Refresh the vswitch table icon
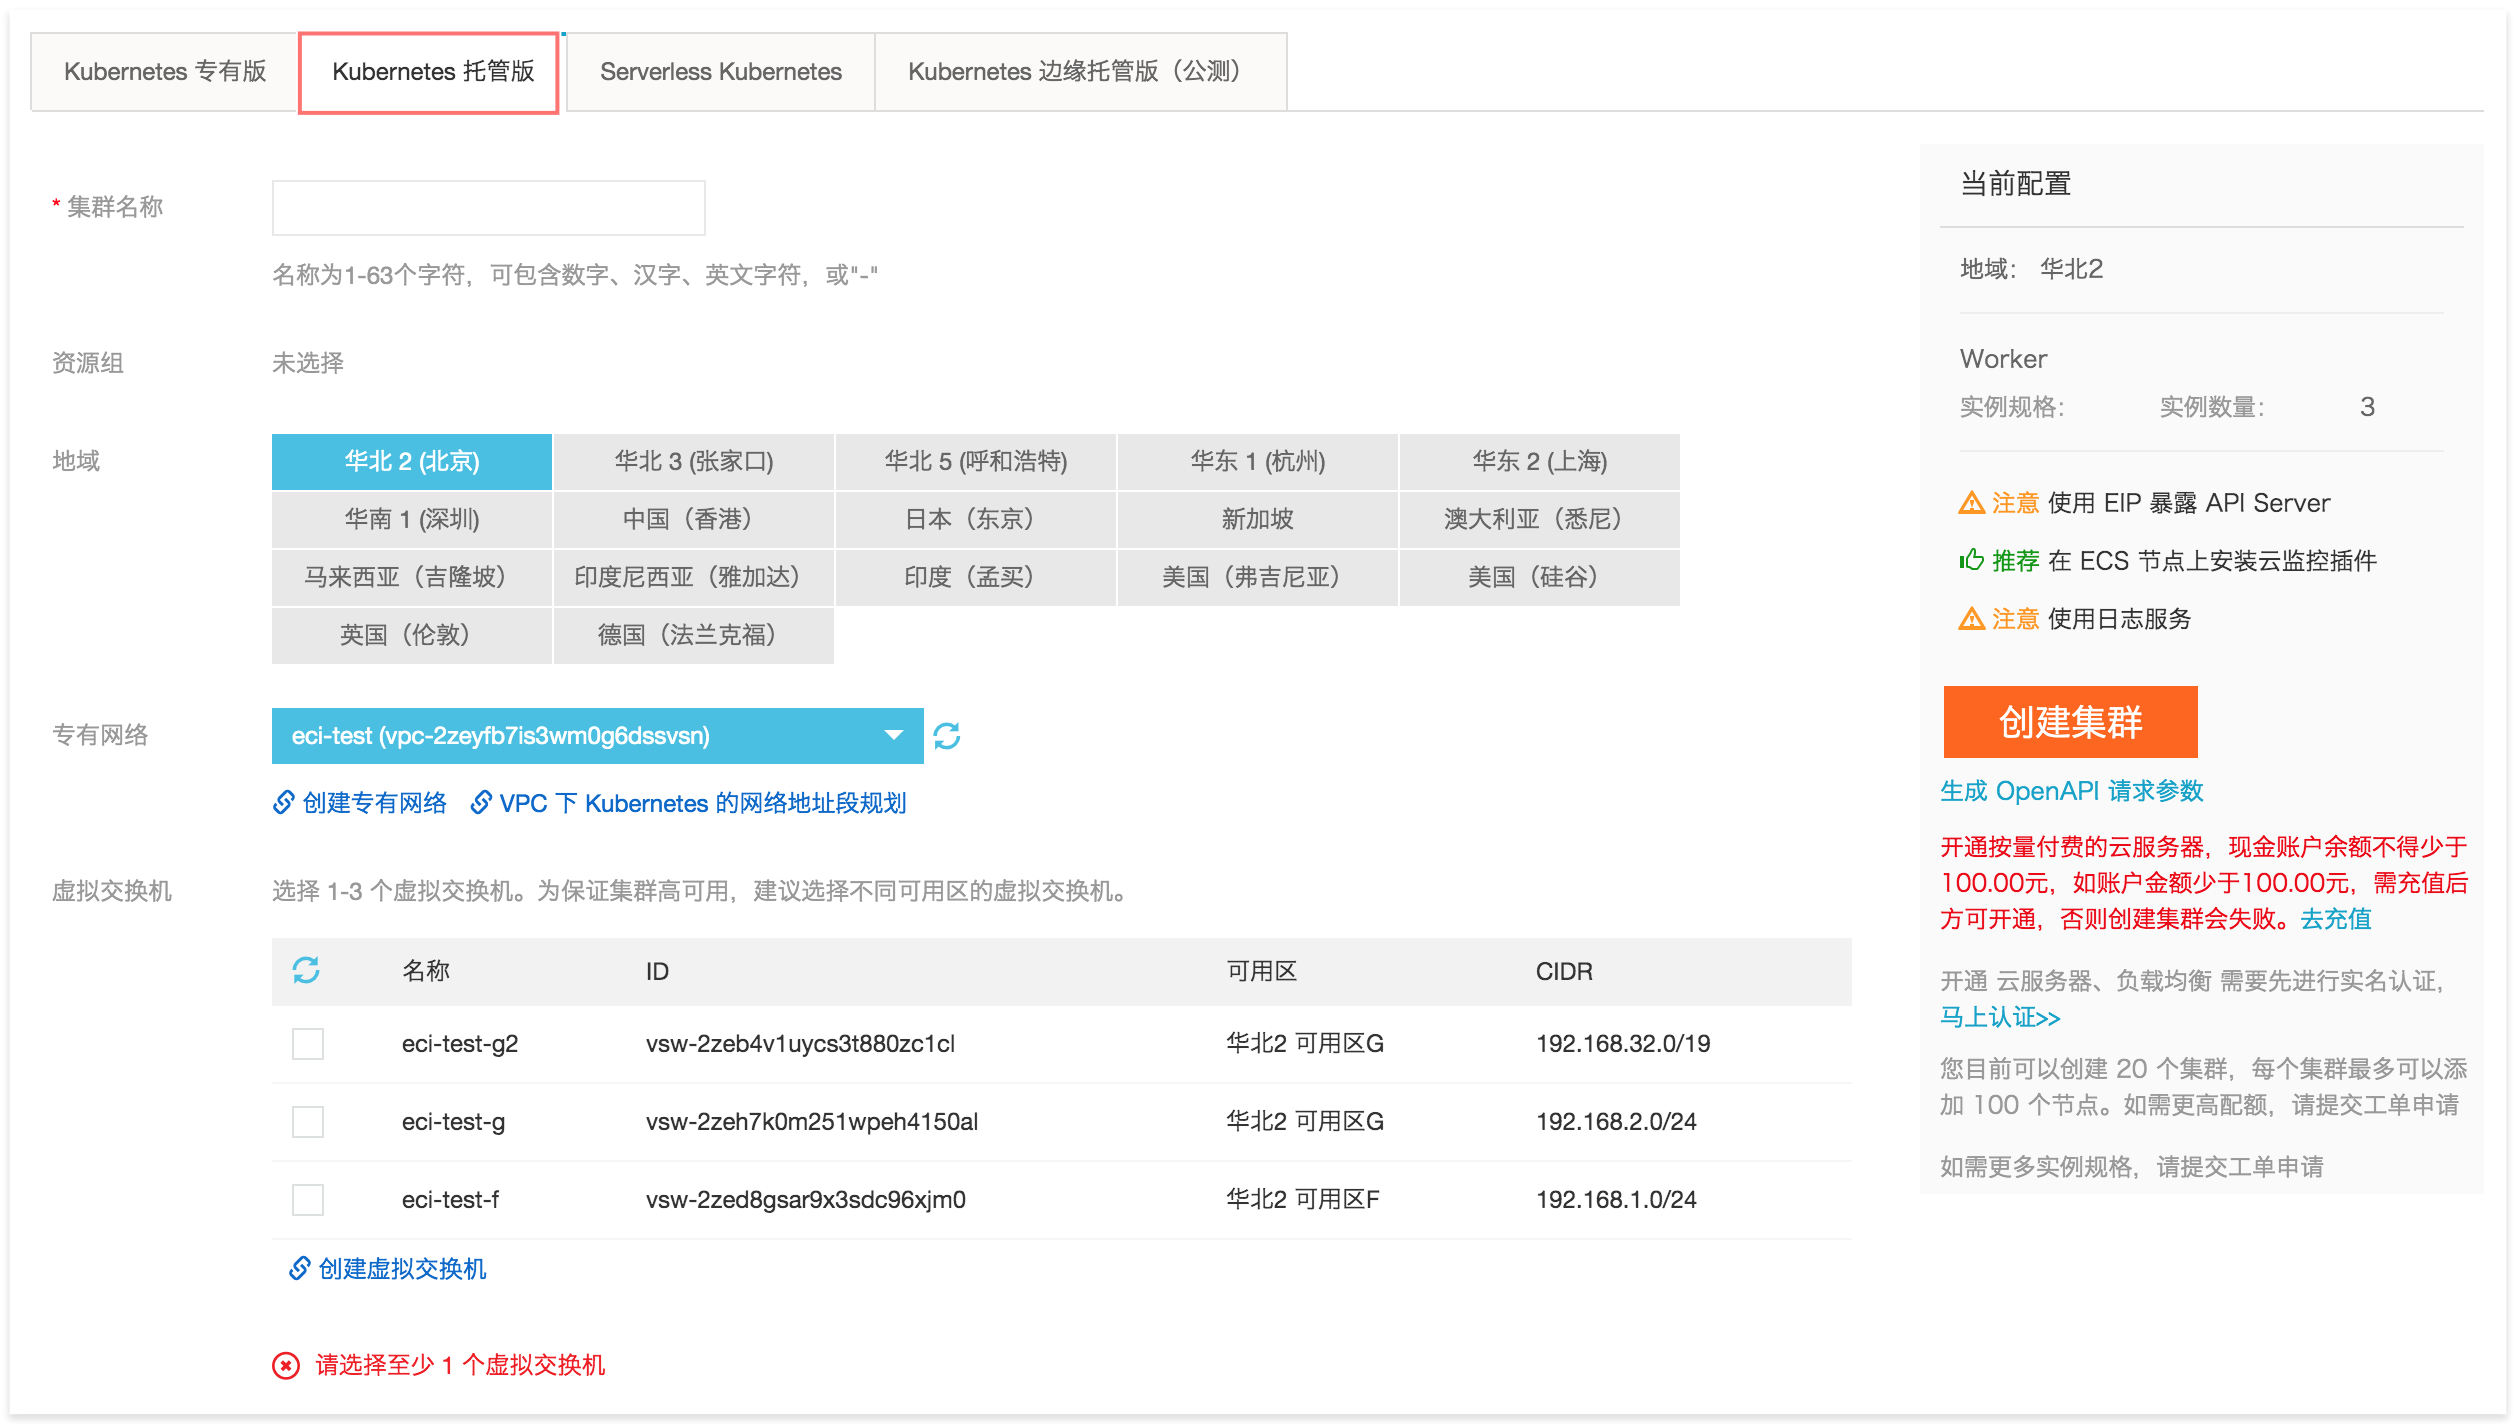The width and height of the screenshot is (2516, 1424). pos(306,970)
